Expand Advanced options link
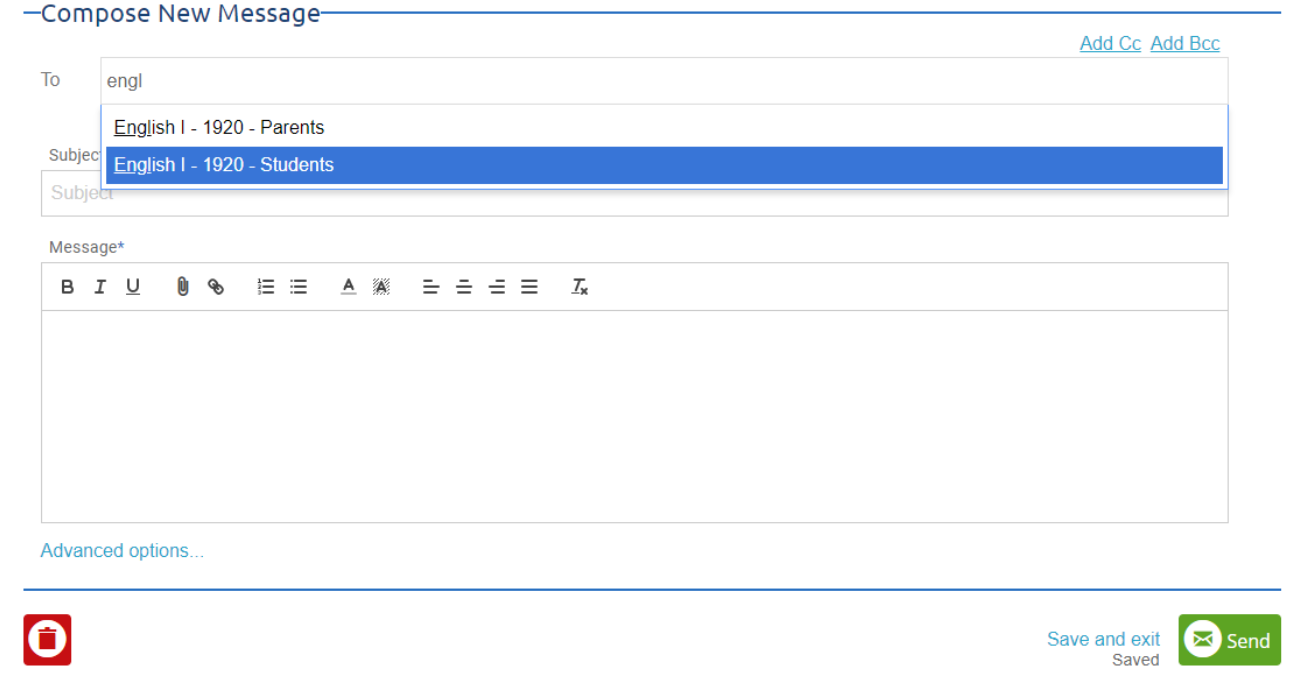1289x676 pixels. 122,551
